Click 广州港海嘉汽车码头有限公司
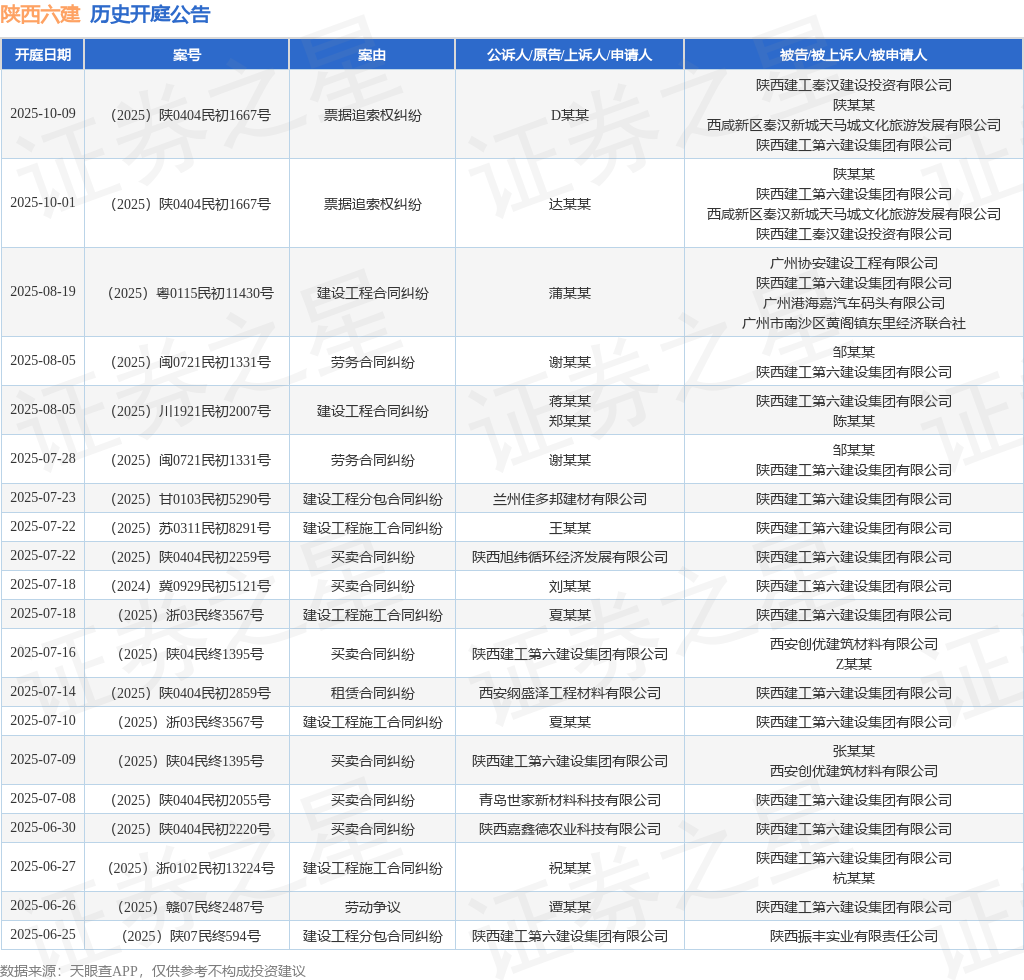The height and width of the screenshot is (980, 1024). coord(854,303)
